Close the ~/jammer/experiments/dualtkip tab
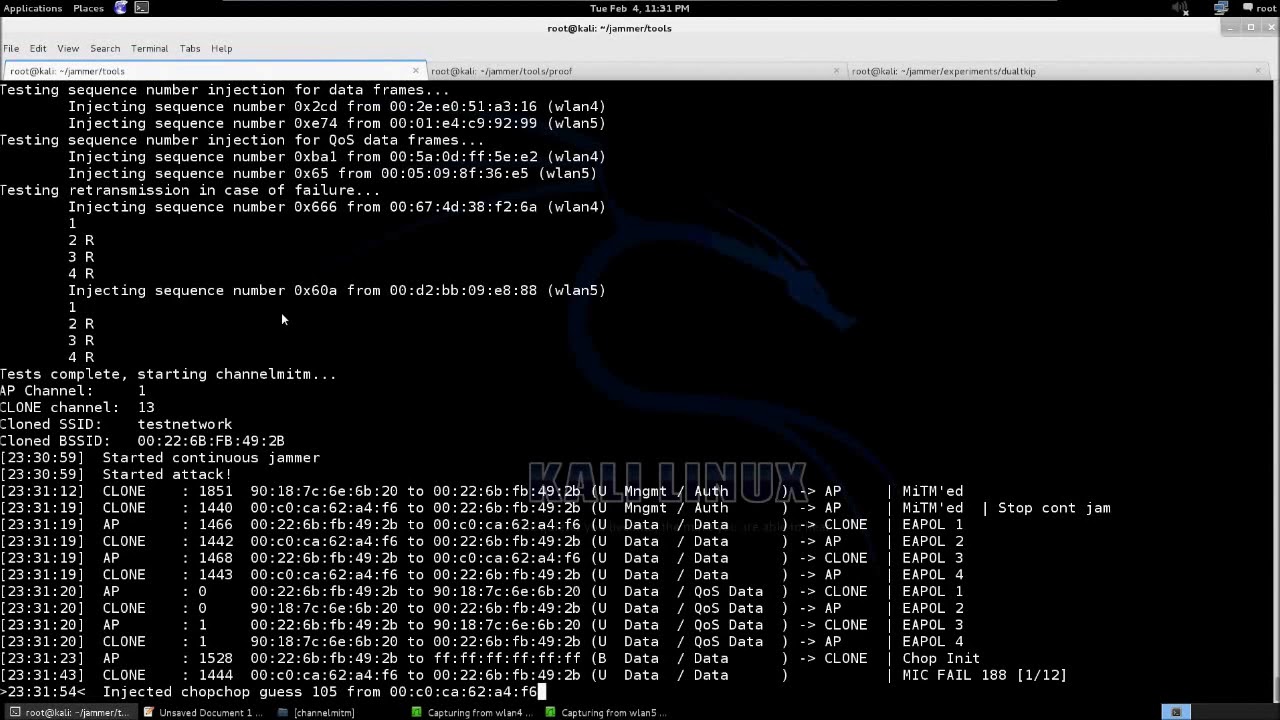The image size is (1280, 720). [x=1258, y=70]
